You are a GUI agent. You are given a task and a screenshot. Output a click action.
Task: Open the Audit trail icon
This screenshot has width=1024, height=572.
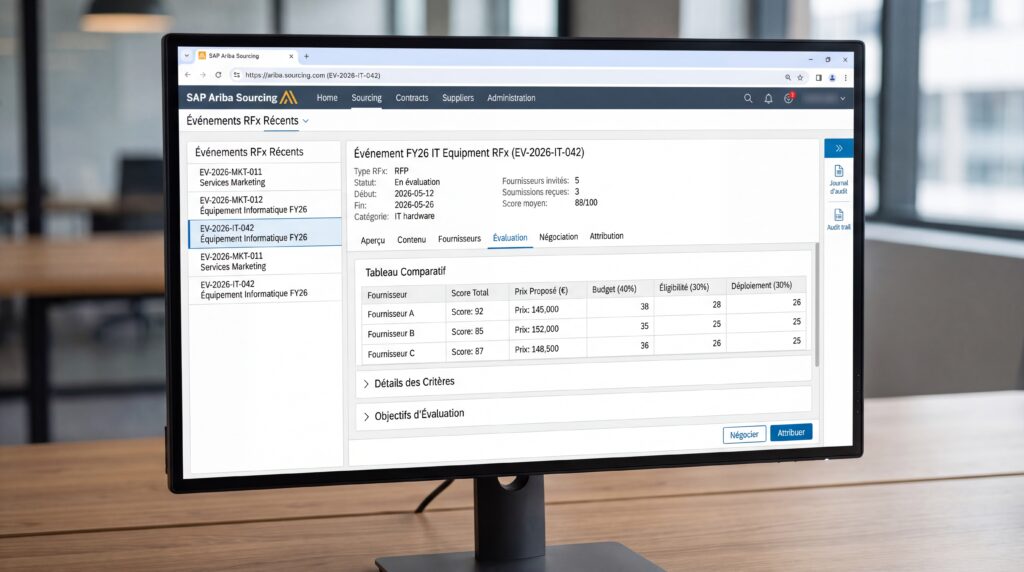tap(839, 219)
